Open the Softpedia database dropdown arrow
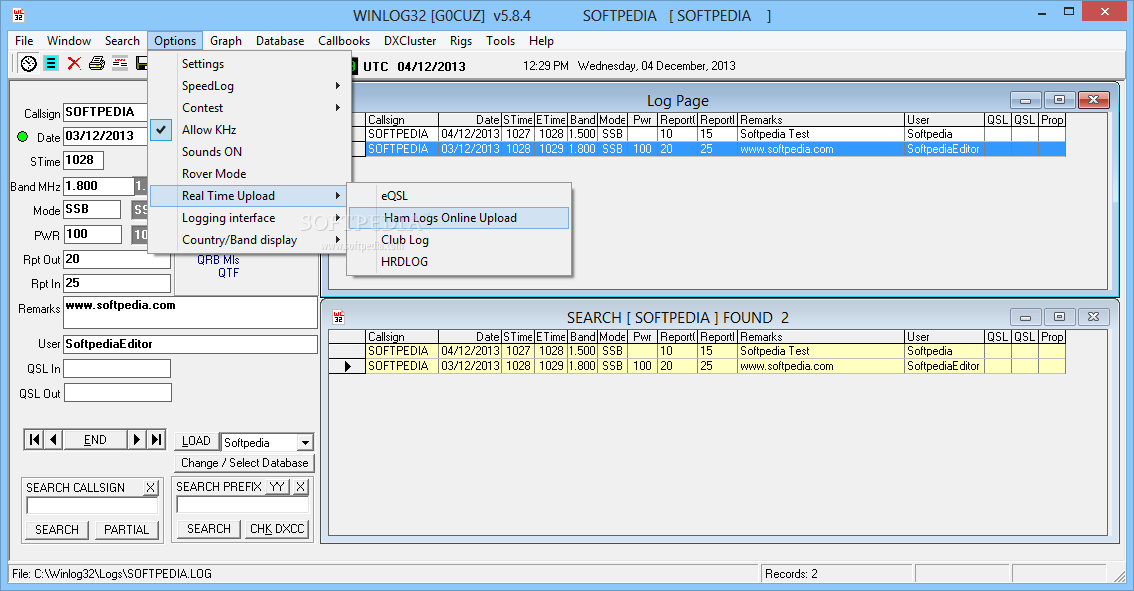 tap(305, 443)
